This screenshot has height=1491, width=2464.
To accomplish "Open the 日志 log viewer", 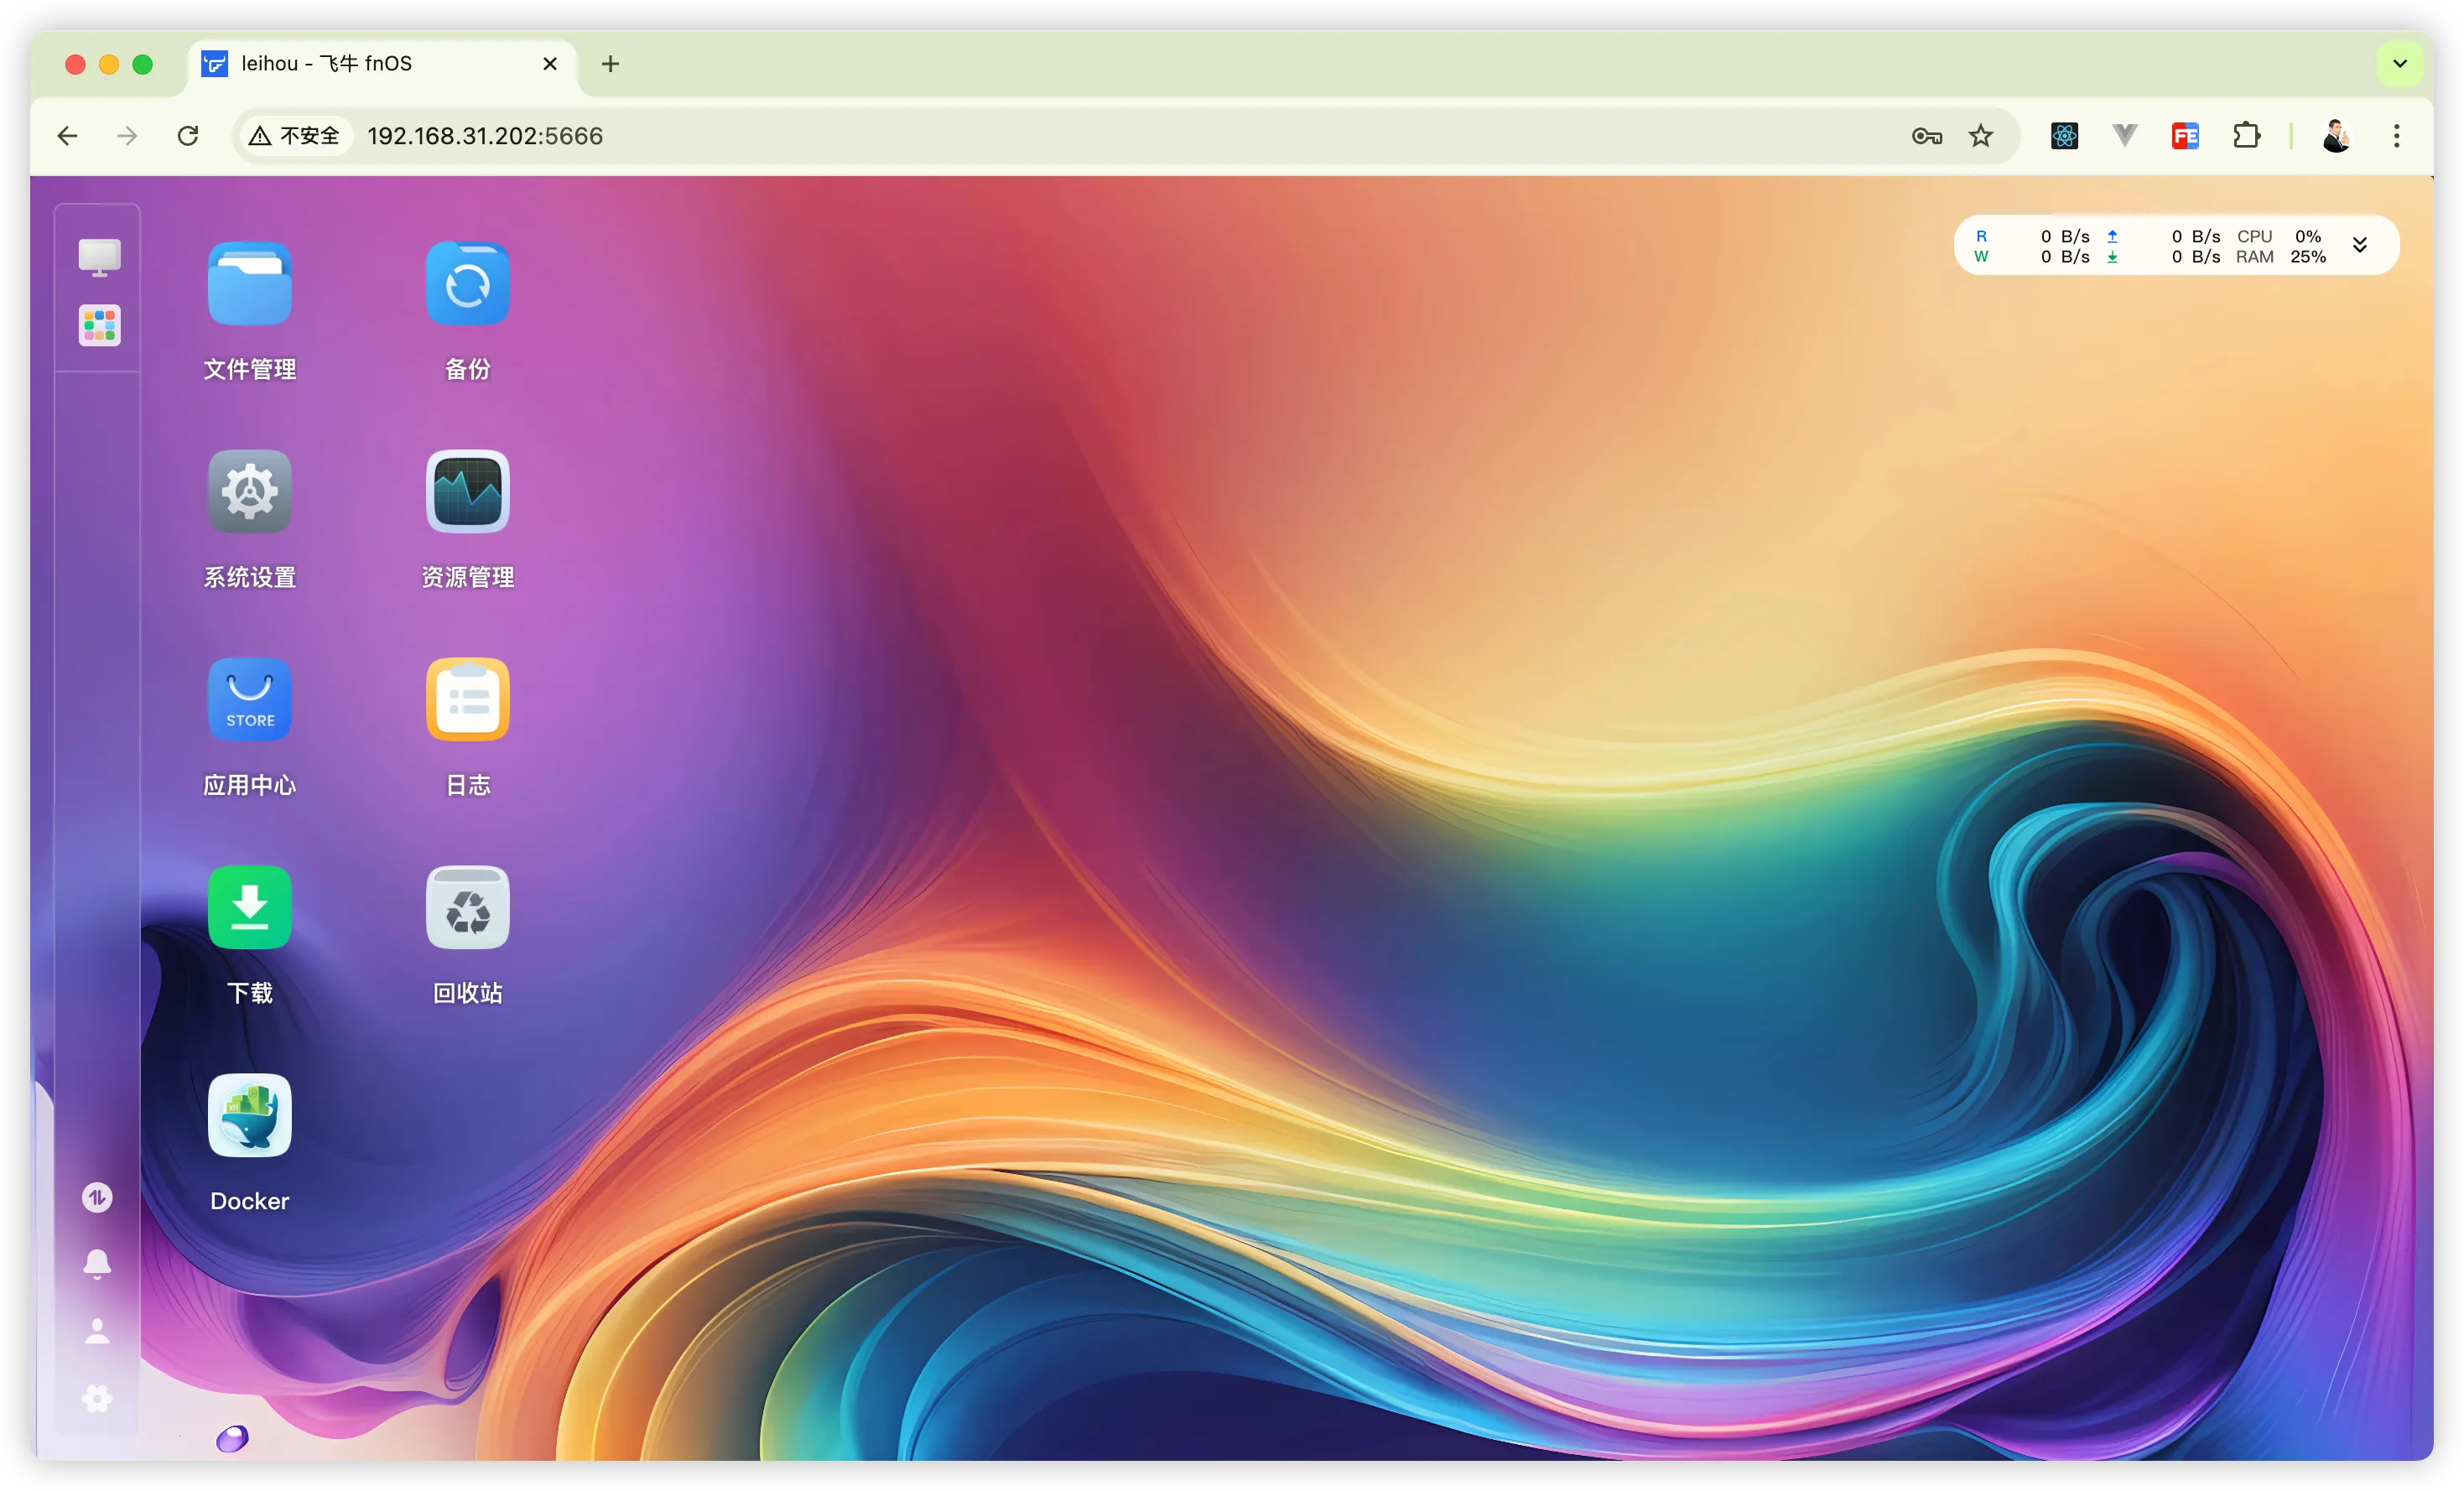I will (467, 700).
